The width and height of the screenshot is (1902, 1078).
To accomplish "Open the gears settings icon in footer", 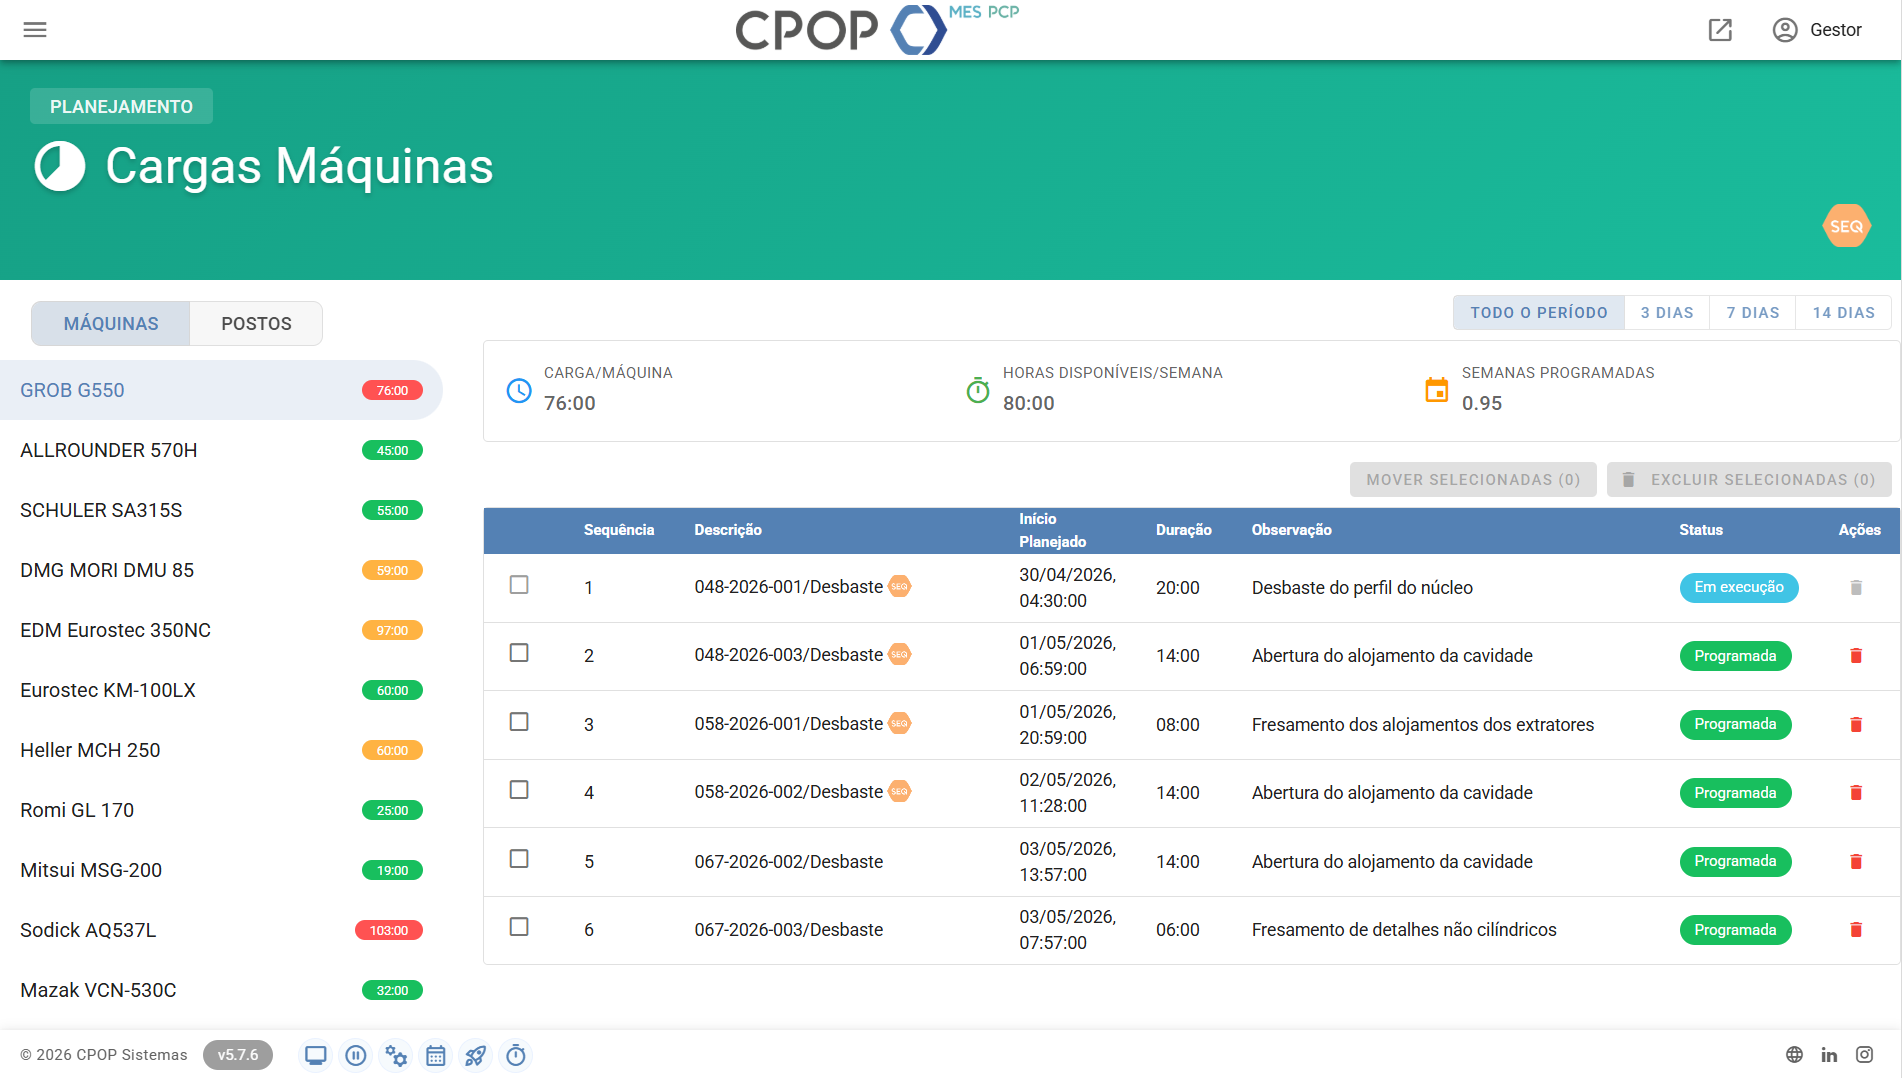I will tap(396, 1055).
